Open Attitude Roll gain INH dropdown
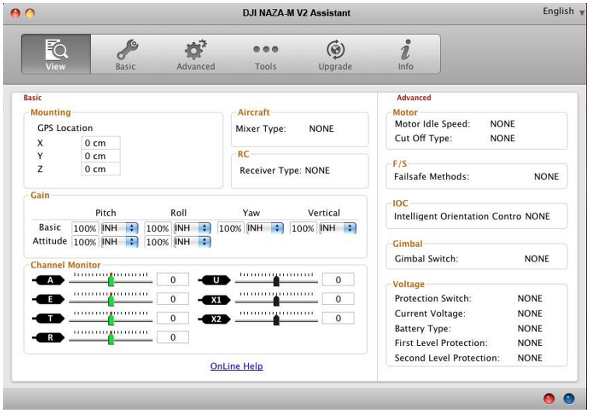The image size is (590, 412). pos(192,242)
